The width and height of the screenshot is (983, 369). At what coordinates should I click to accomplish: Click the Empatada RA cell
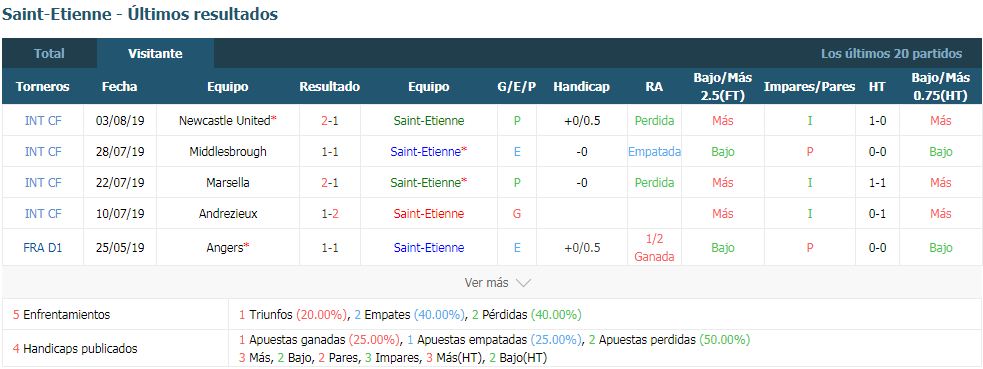pyautogui.click(x=654, y=152)
